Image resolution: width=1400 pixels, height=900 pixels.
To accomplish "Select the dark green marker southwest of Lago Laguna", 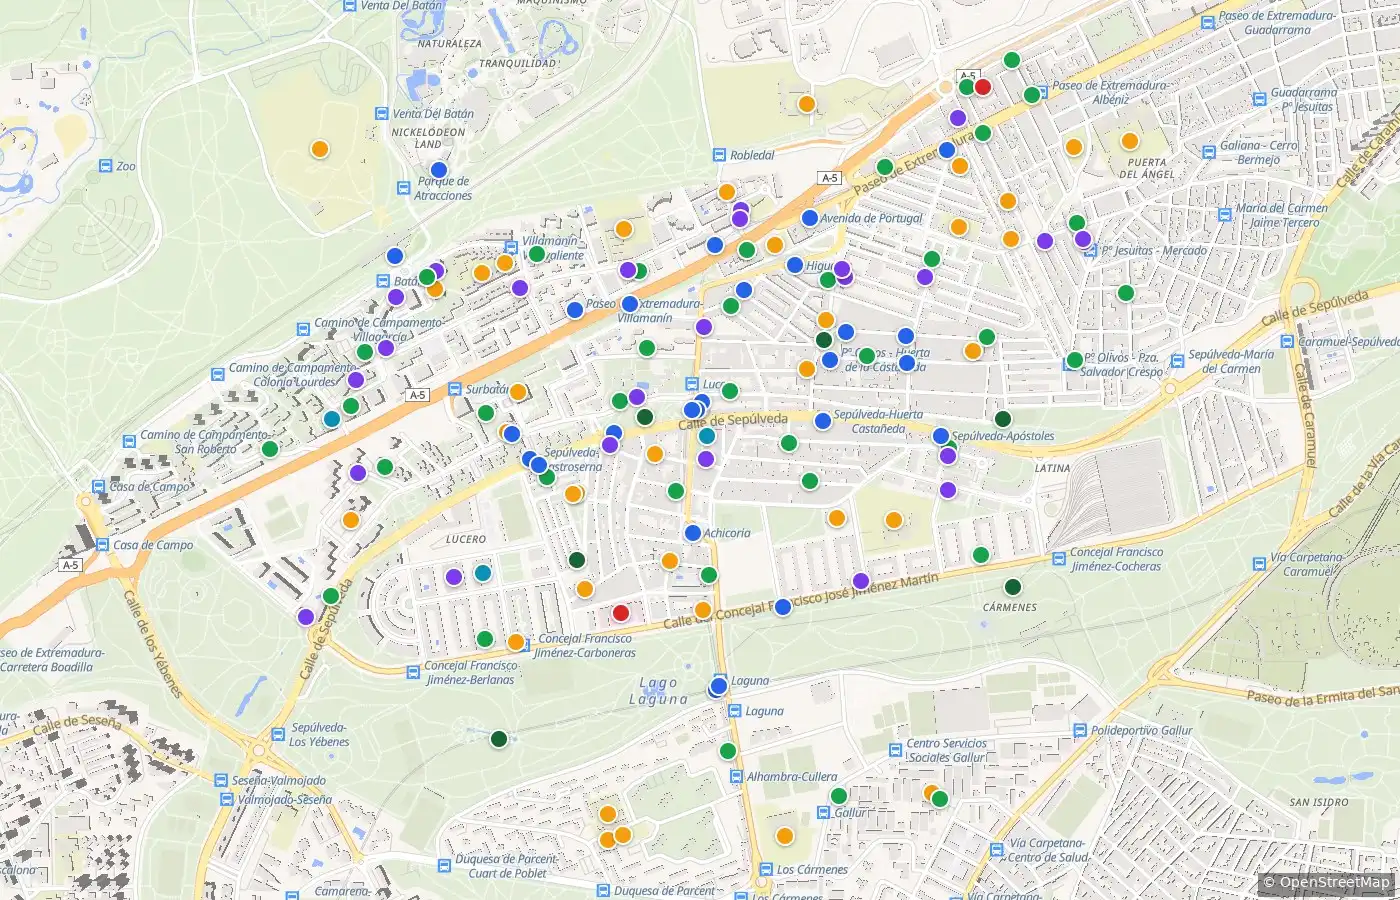I will tap(498, 739).
